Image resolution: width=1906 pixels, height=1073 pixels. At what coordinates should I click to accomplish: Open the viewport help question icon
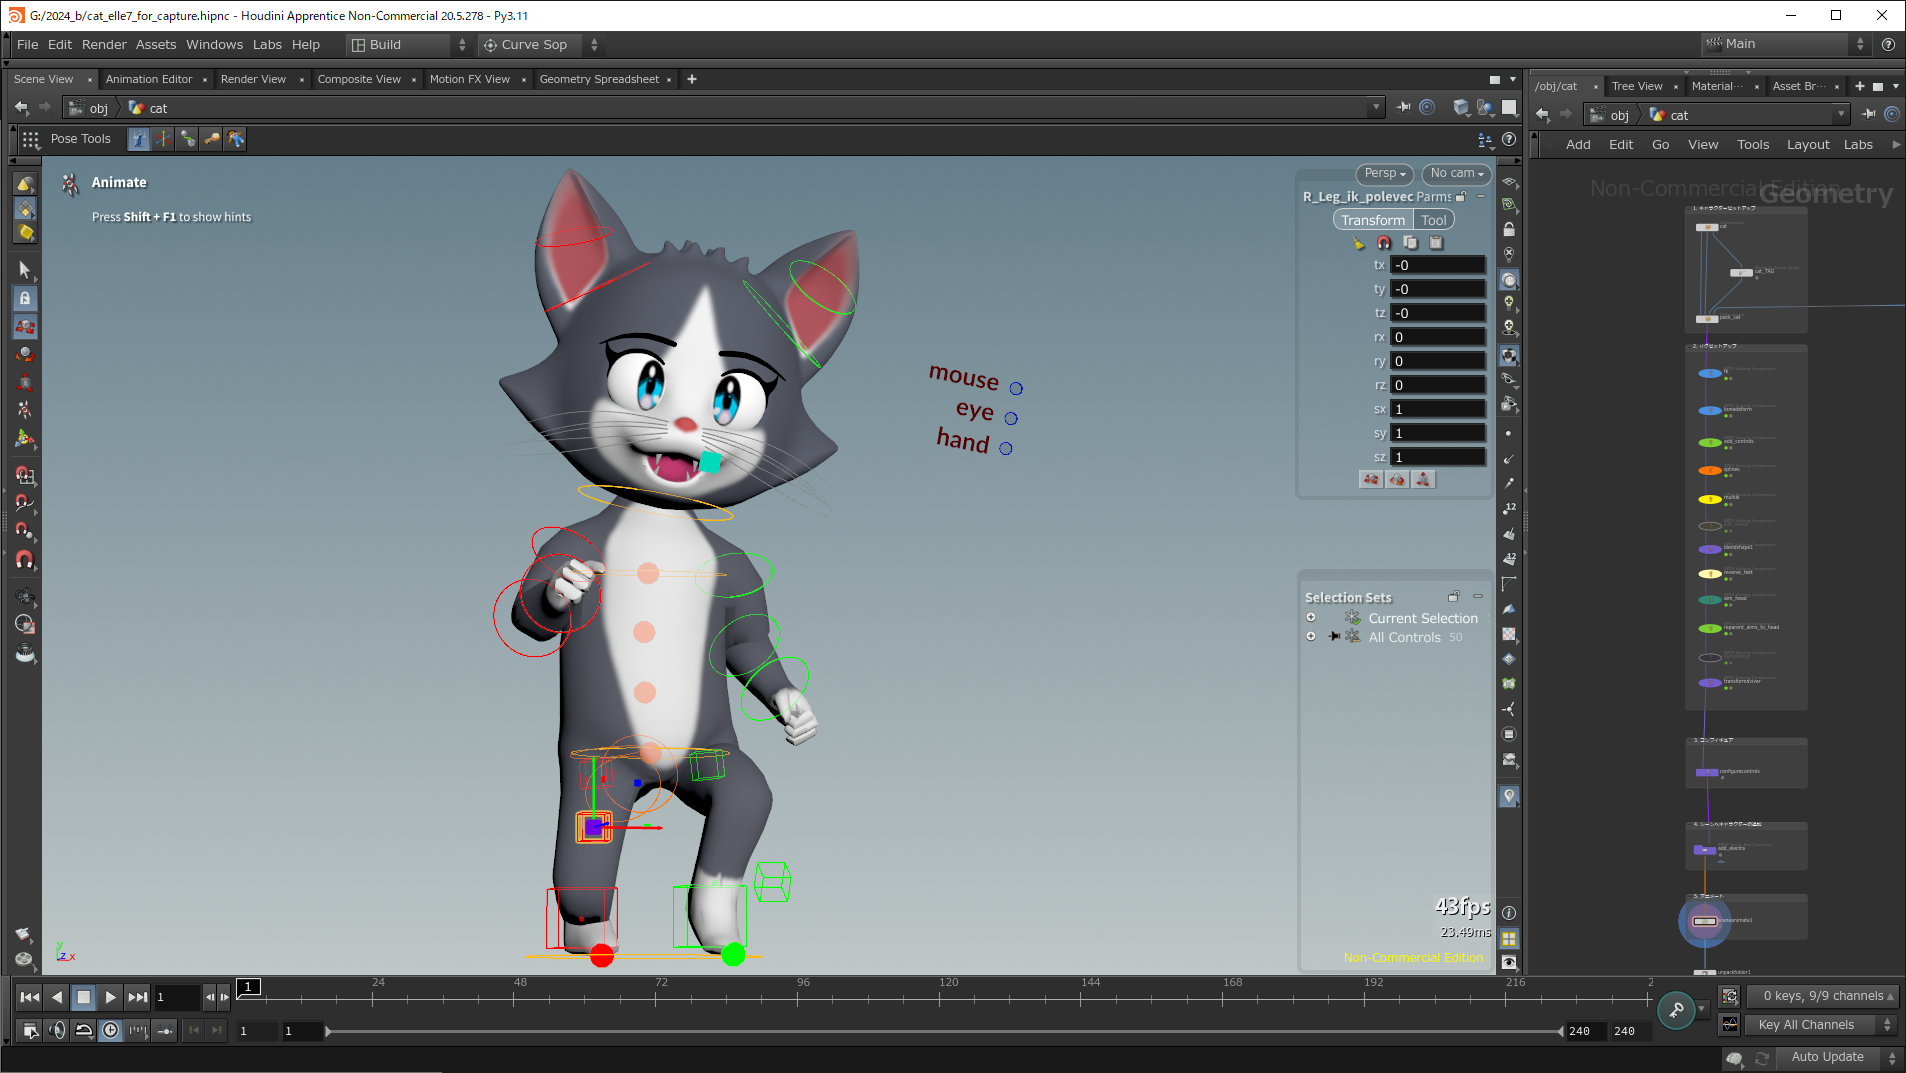click(x=1509, y=139)
